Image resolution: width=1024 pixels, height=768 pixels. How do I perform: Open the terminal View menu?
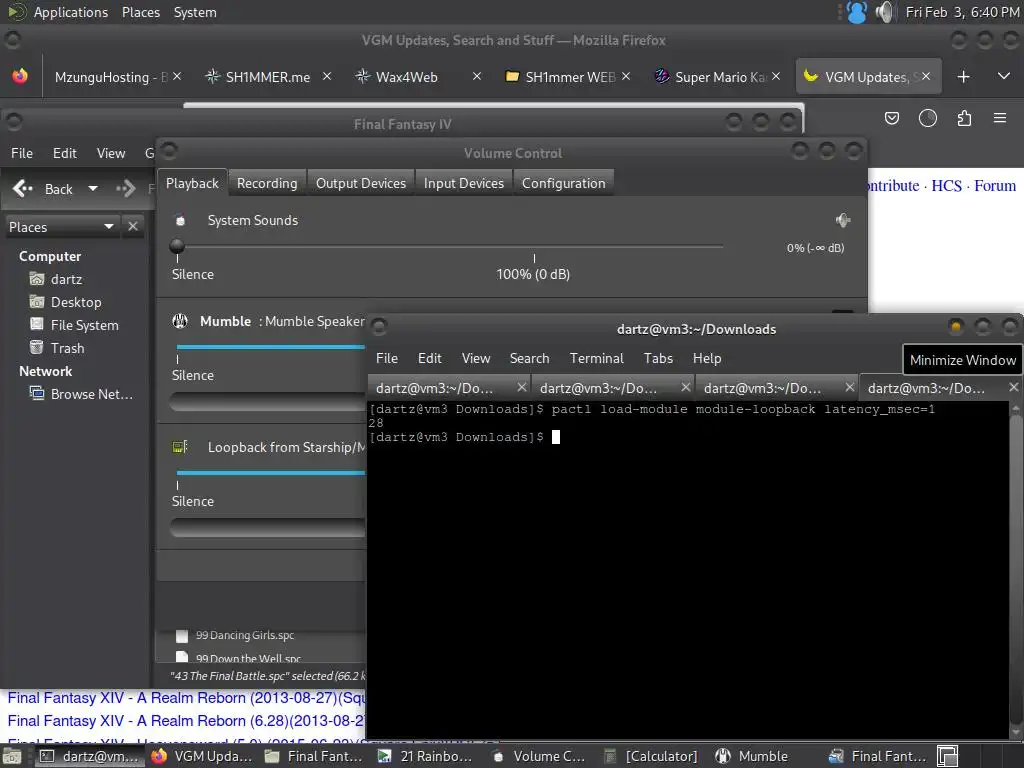click(x=476, y=359)
